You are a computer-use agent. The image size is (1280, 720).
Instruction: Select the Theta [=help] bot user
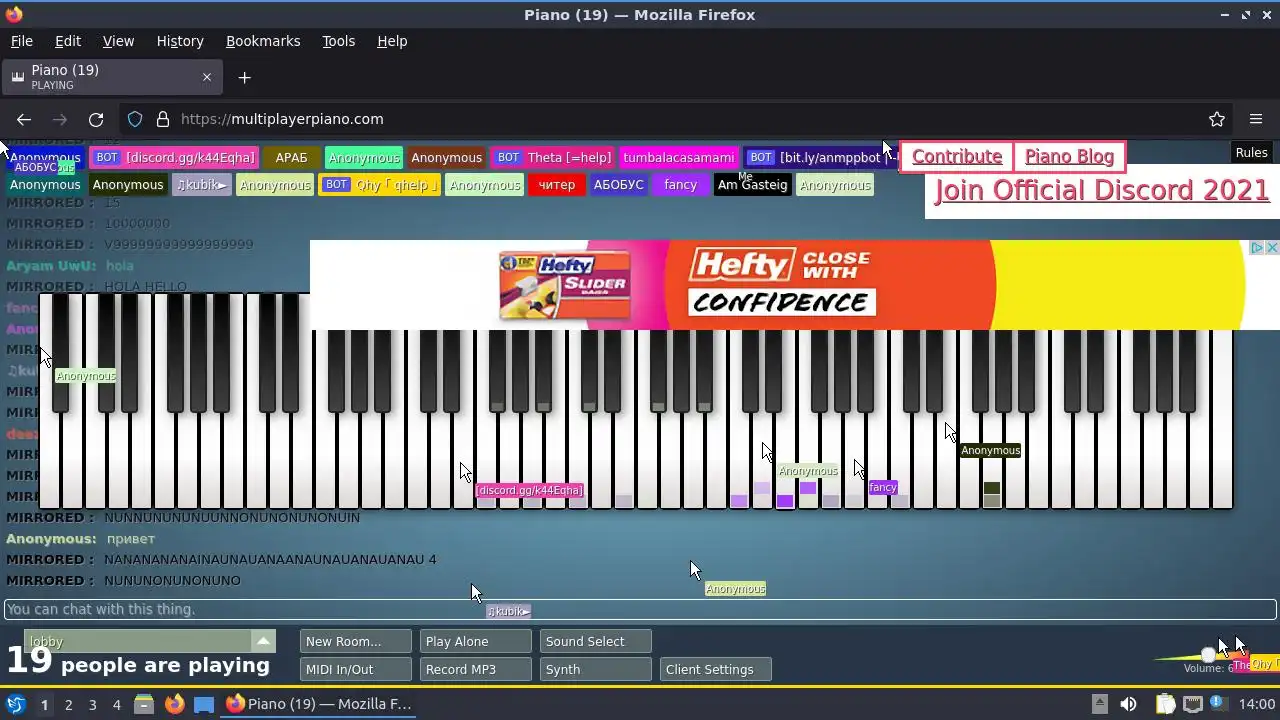(553, 158)
